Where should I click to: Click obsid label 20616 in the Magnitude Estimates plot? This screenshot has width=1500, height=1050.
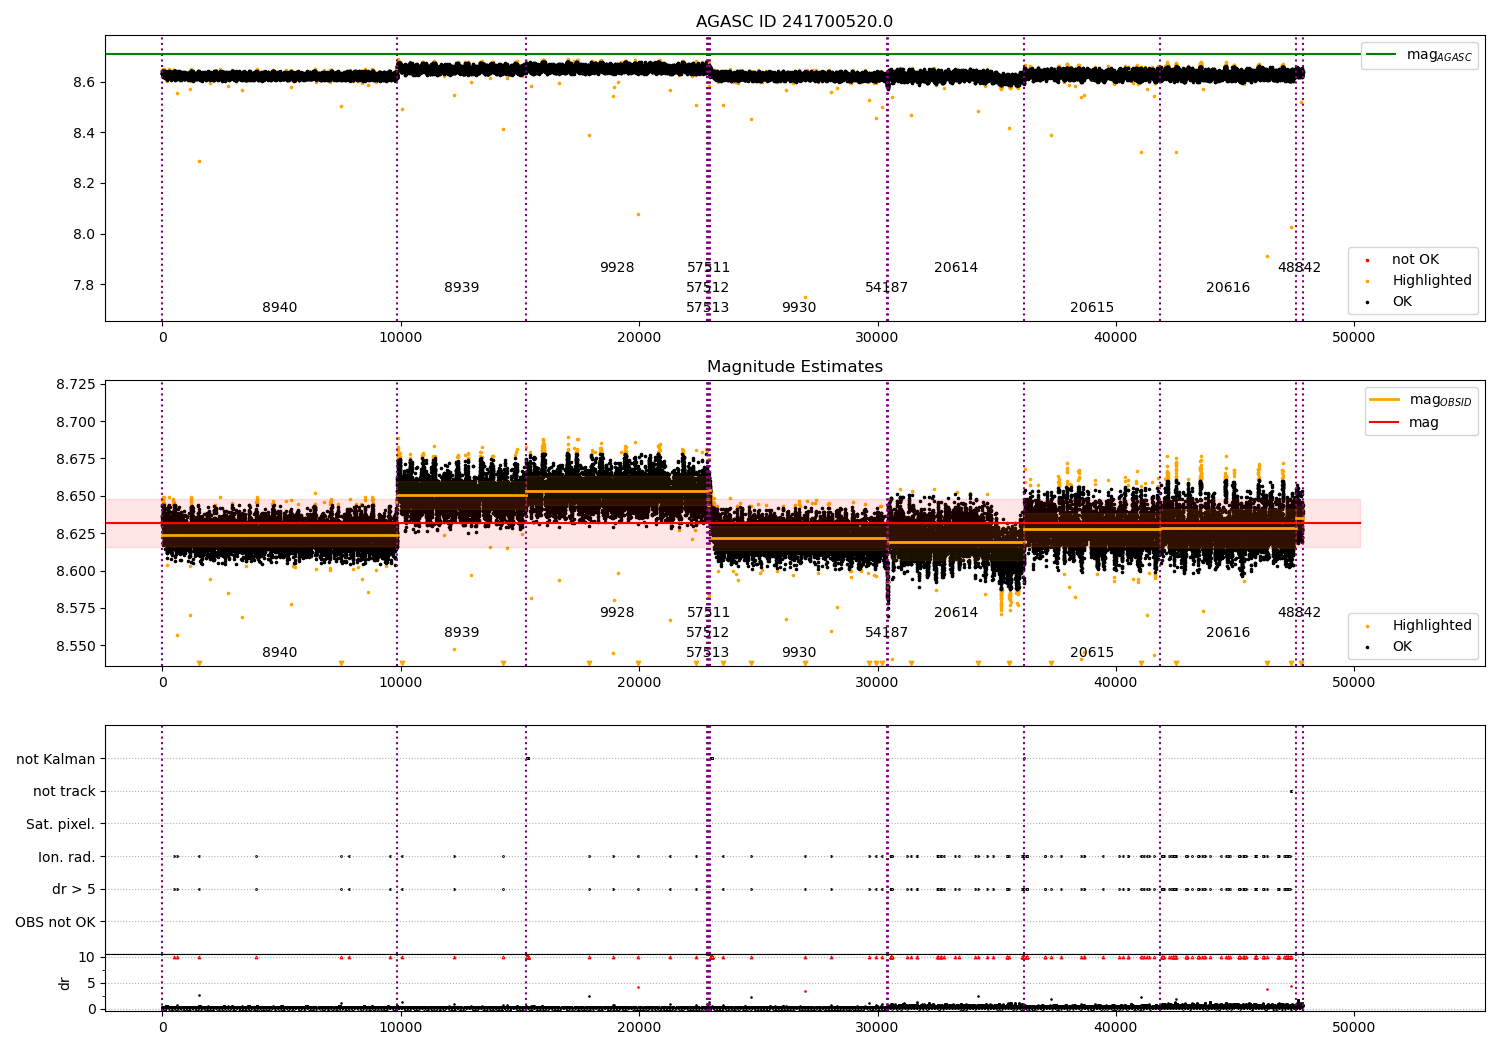pos(1228,633)
